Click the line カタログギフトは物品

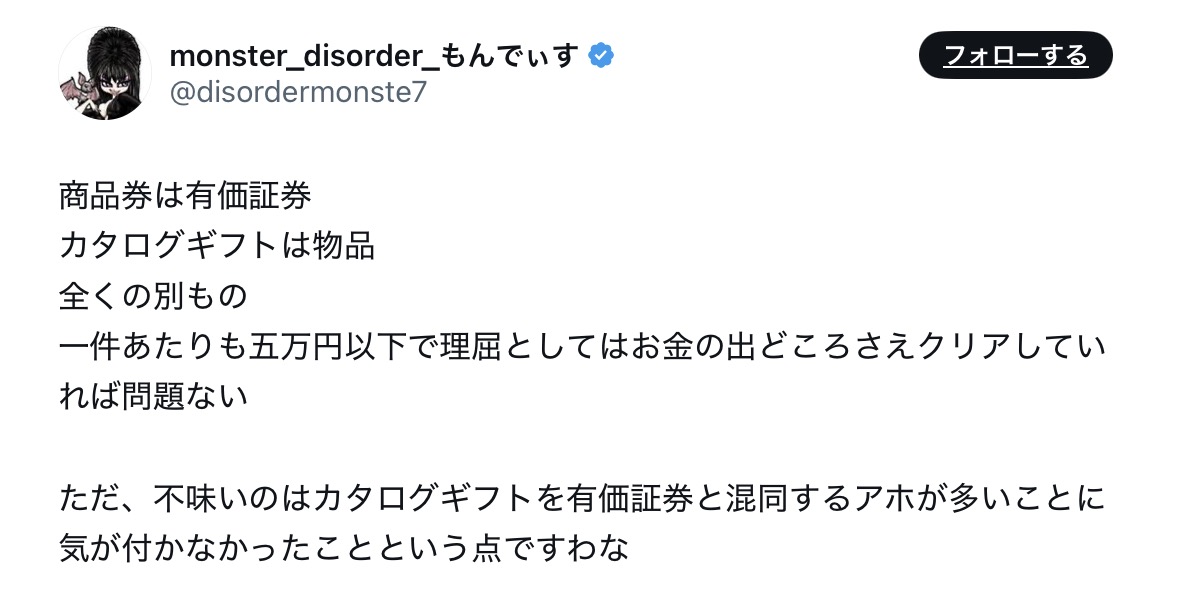pos(217,245)
